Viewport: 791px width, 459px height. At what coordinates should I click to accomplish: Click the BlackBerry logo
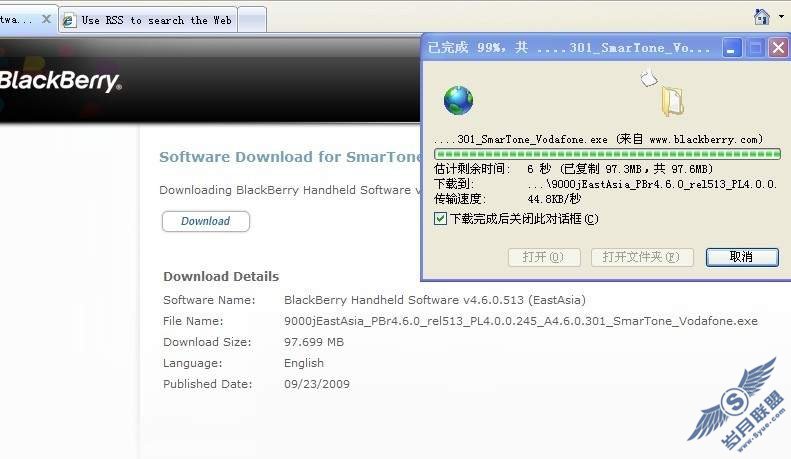point(60,81)
